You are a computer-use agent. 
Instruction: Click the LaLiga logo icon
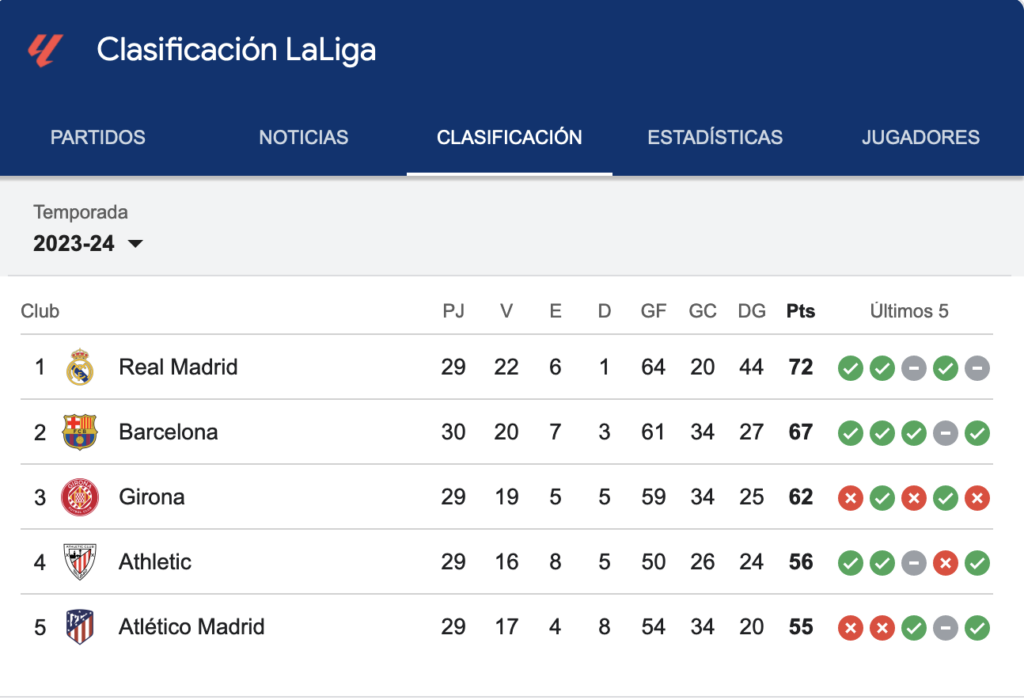pyautogui.click(x=45, y=50)
